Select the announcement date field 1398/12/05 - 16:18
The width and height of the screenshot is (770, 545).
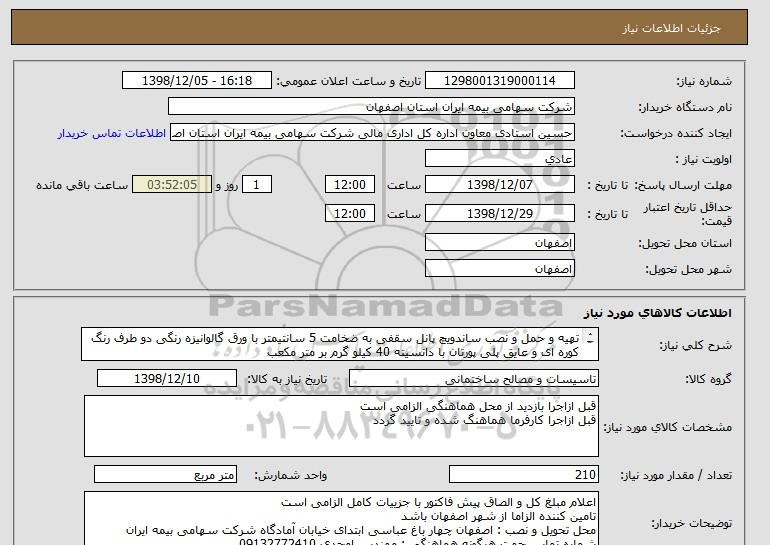coord(197,81)
